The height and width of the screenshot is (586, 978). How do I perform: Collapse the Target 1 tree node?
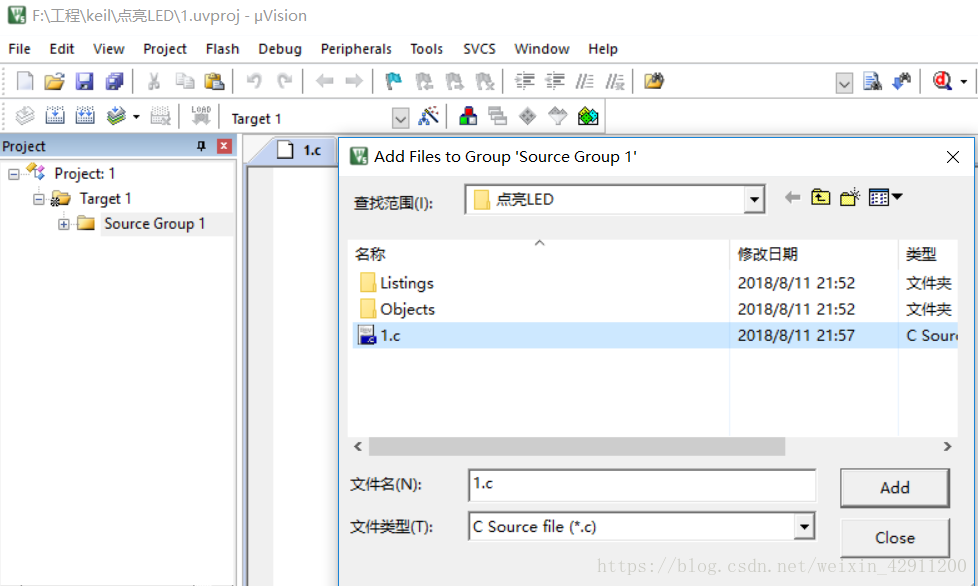(39, 199)
